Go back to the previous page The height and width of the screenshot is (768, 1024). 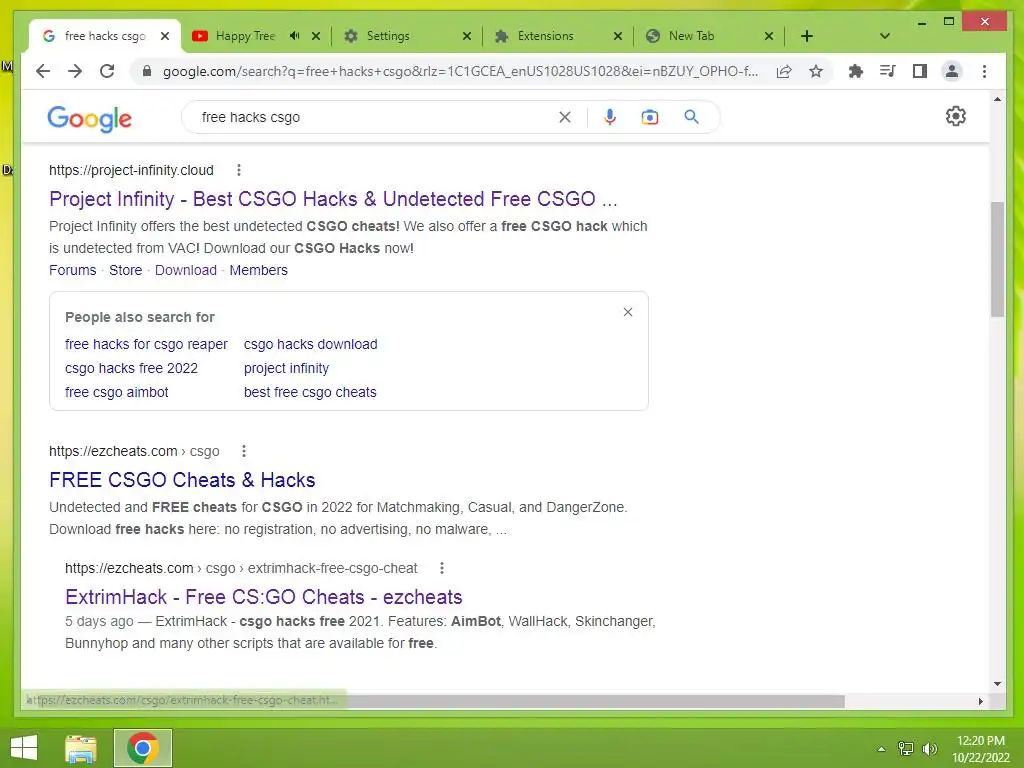coord(43,71)
